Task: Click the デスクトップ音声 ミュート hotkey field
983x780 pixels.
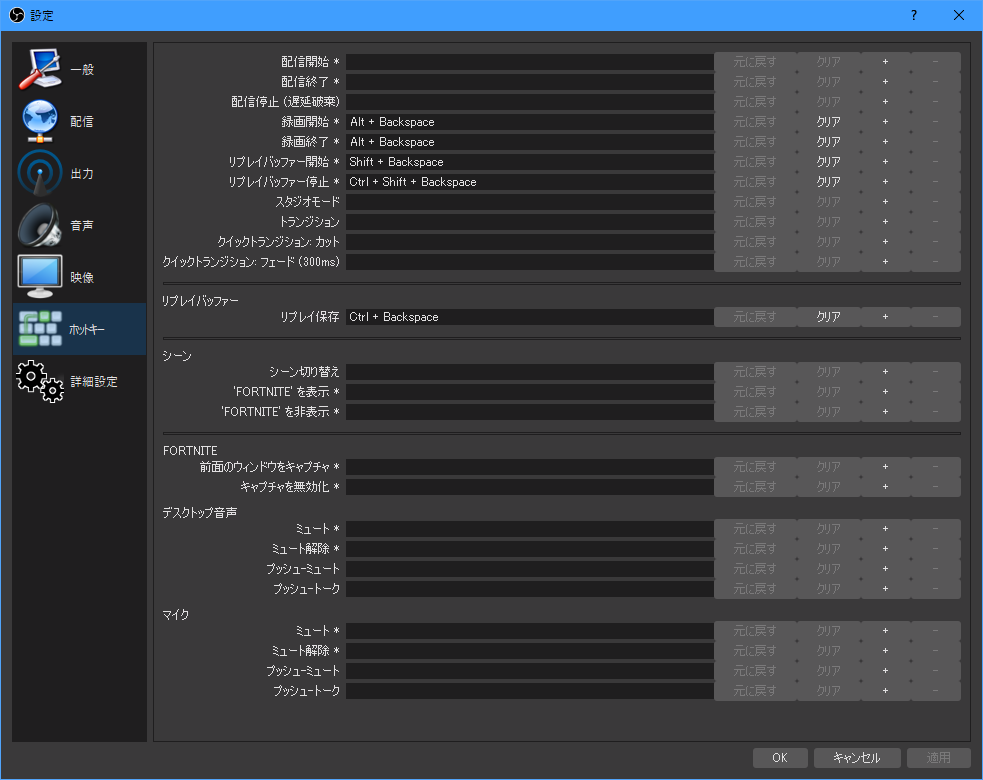Action: pos(530,529)
